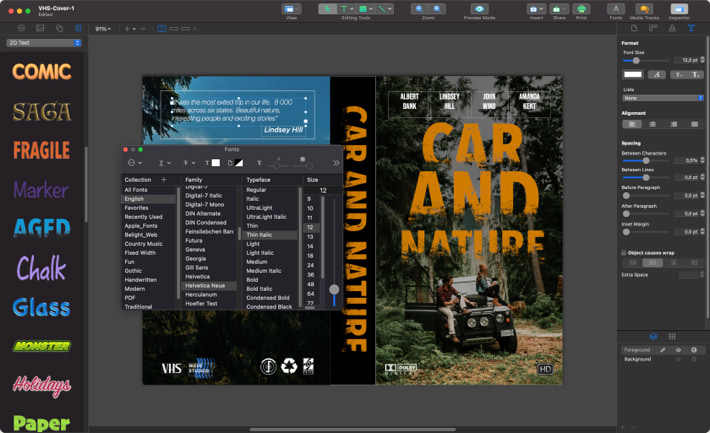The width and height of the screenshot is (710, 433).
Task: Select the English font collection
Action: click(x=149, y=199)
